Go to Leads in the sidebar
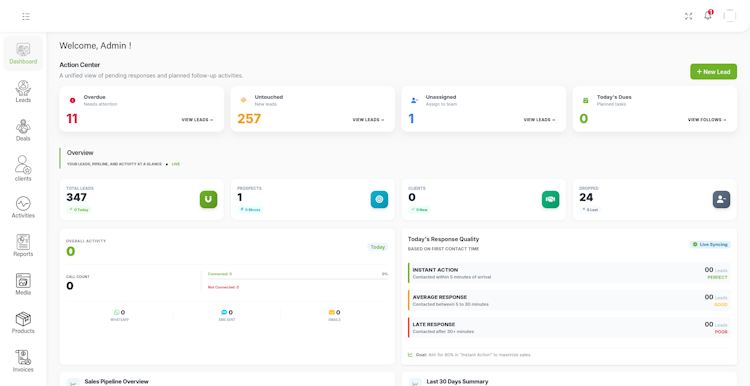This screenshot has height=386, width=750. 23,92
